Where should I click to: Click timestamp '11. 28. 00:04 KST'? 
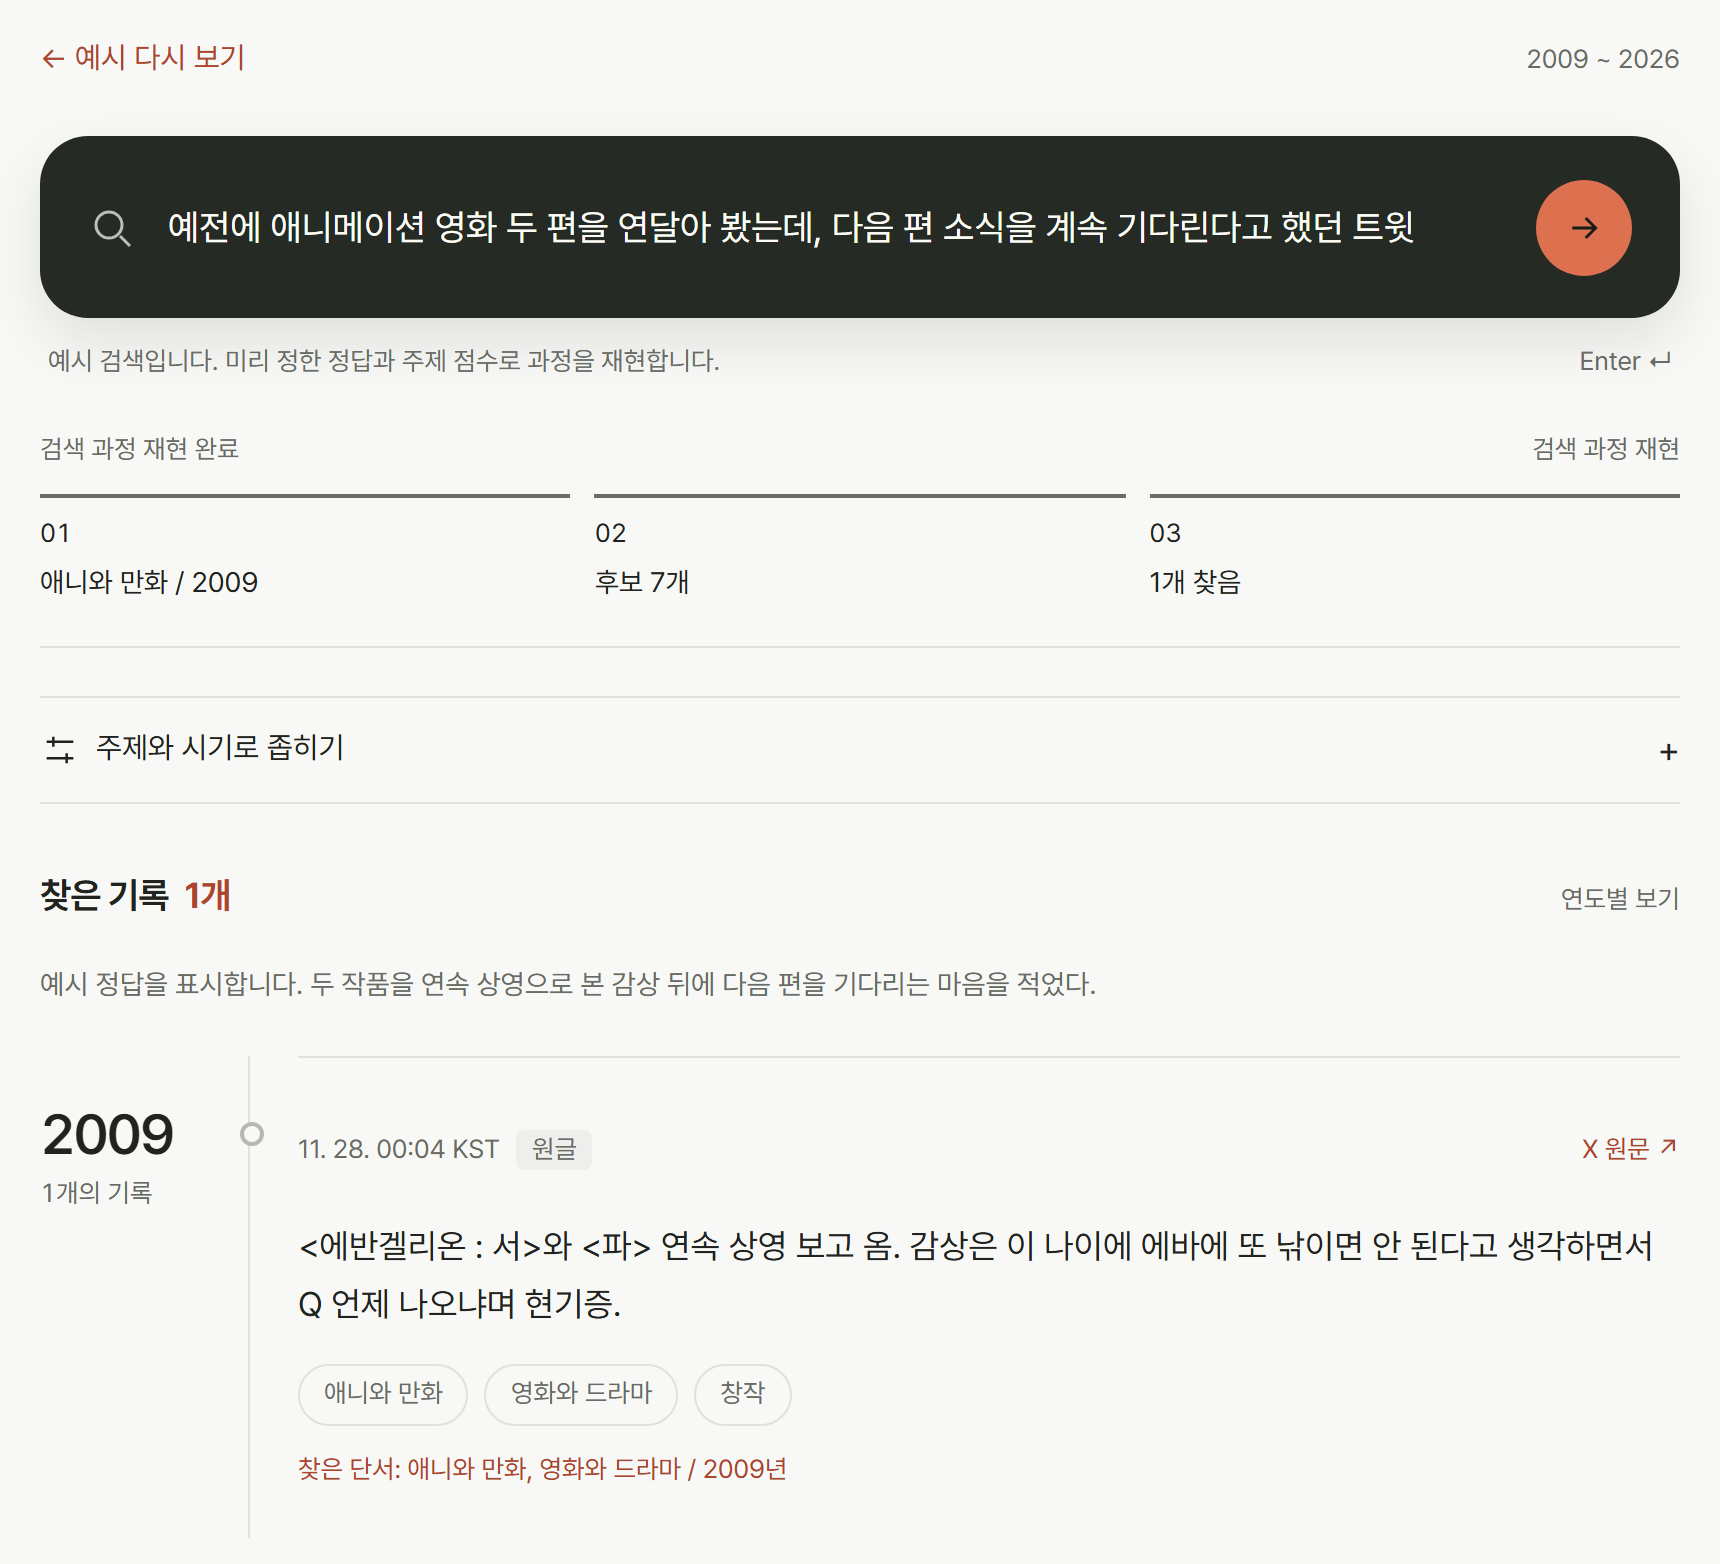click(398, 1149)
